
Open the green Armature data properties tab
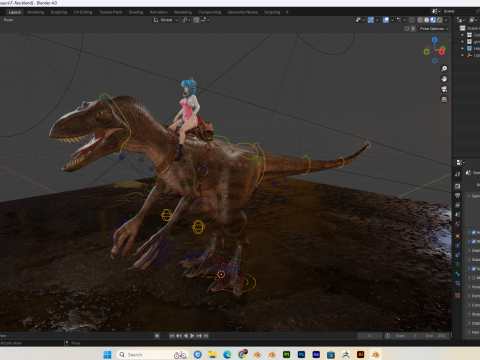(x=458, y=264)
